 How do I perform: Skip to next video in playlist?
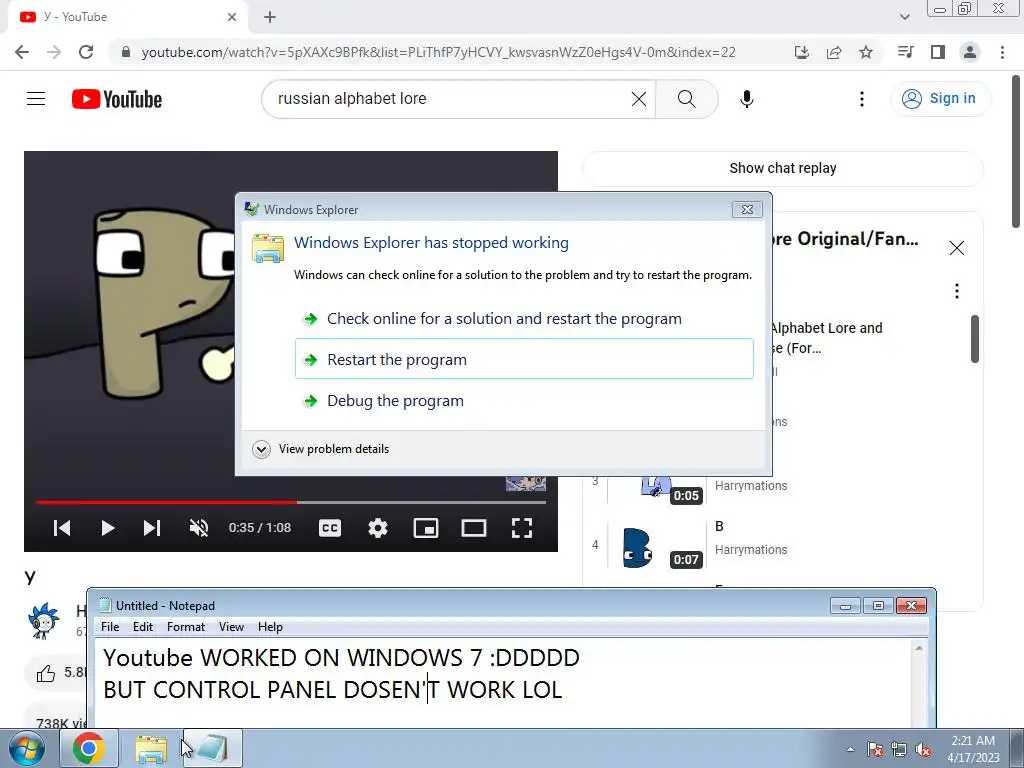pos(152,528)
